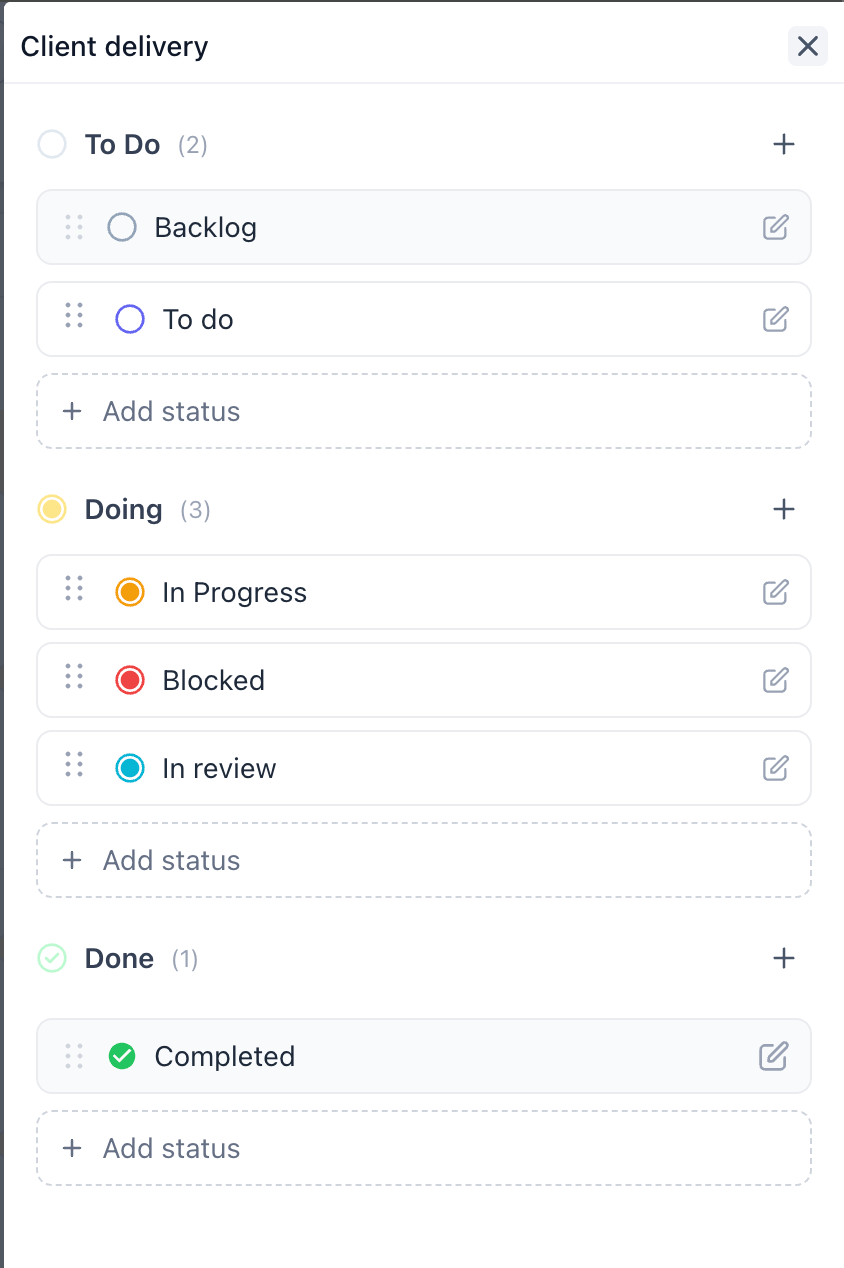The width and height of the screenshot is (844, 1268).
Task: Click the In Progress orange circle
Action: click(x=130, y=592)
